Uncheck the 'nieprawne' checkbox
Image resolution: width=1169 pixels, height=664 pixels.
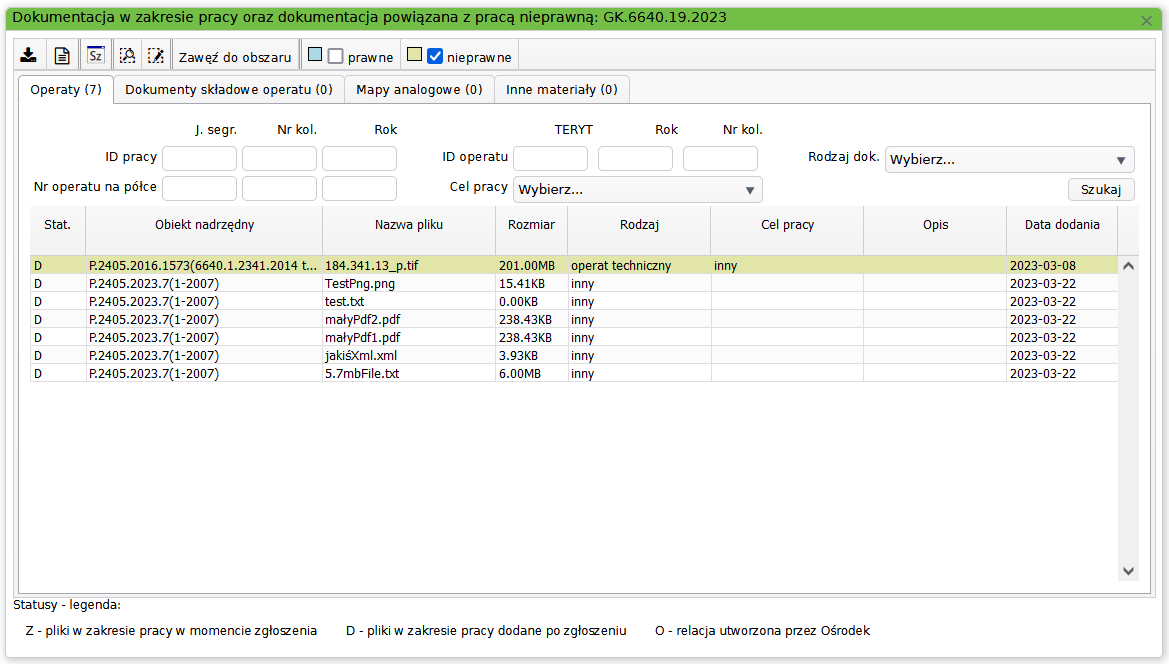click(x=435, y=57)
